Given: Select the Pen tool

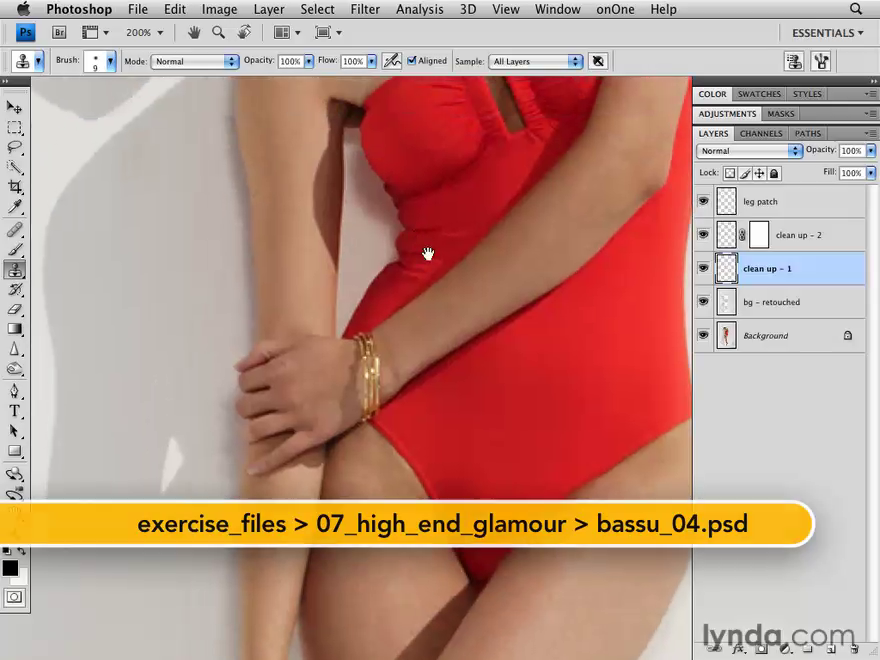Looking at the screenshot, I should (15, 391).
